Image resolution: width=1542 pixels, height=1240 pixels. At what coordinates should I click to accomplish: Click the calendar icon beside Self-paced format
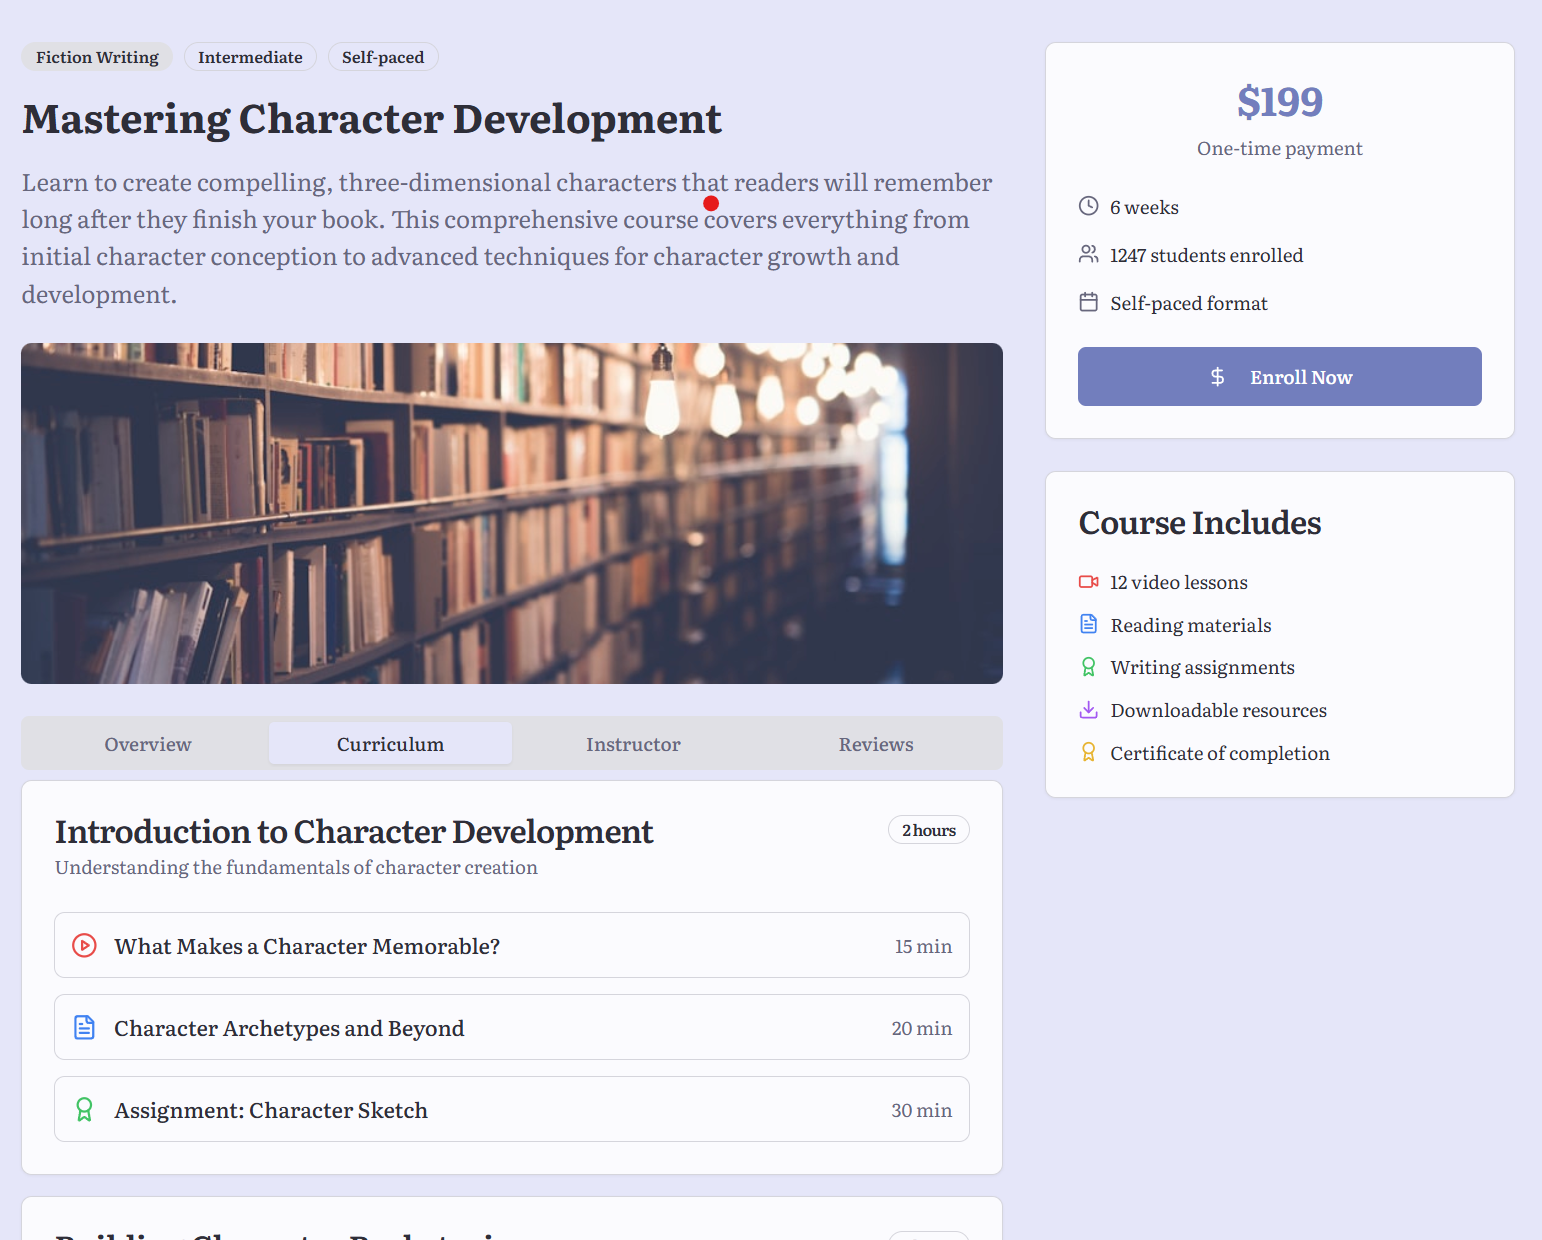tap(1088, 302)
